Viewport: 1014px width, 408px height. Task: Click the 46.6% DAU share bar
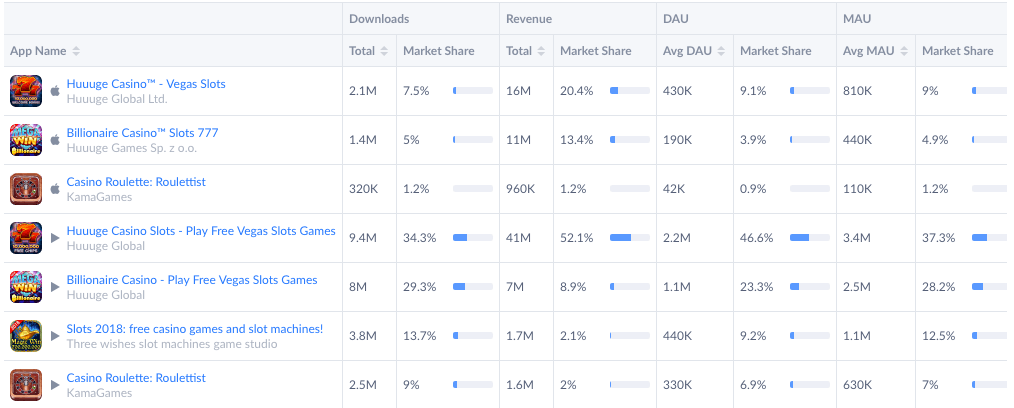click(810, 238)
